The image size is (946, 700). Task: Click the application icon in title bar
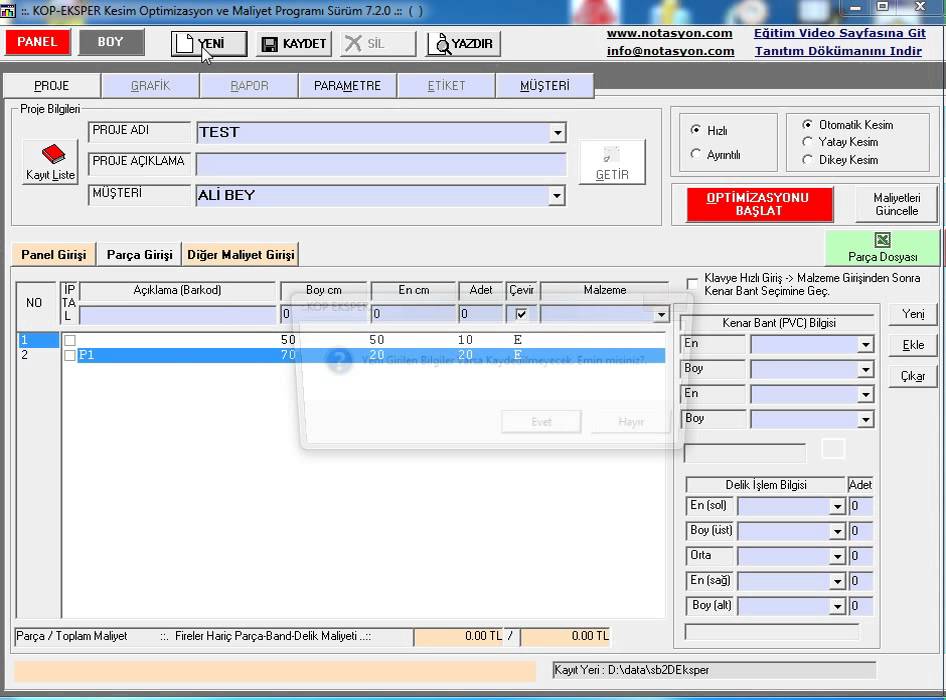7,10
